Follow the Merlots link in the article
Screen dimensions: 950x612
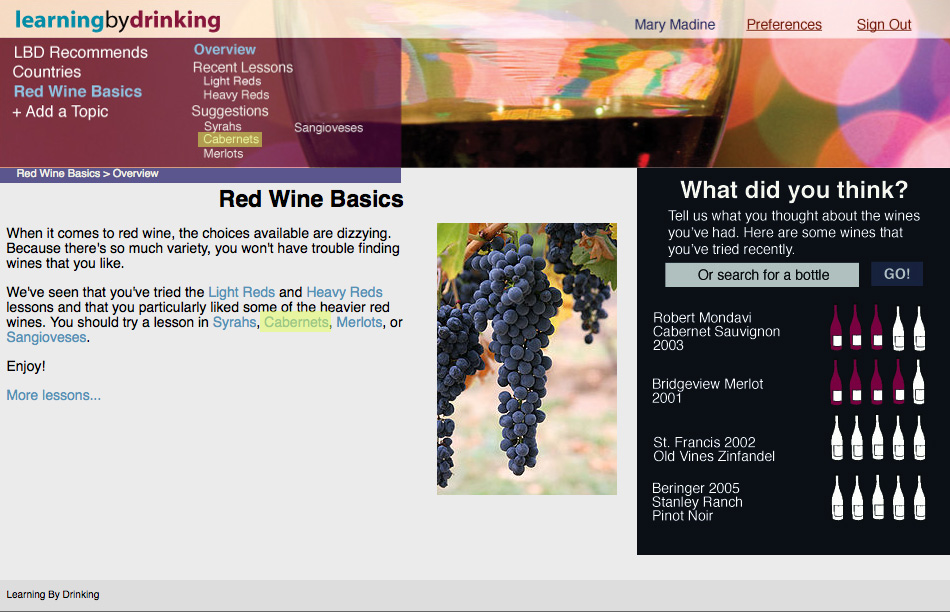coord(359,322)
